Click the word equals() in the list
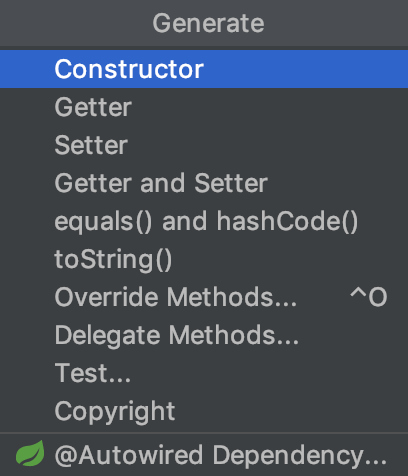Screen dimensions: 408x476 pyautogui.click(x=103, y=222)
